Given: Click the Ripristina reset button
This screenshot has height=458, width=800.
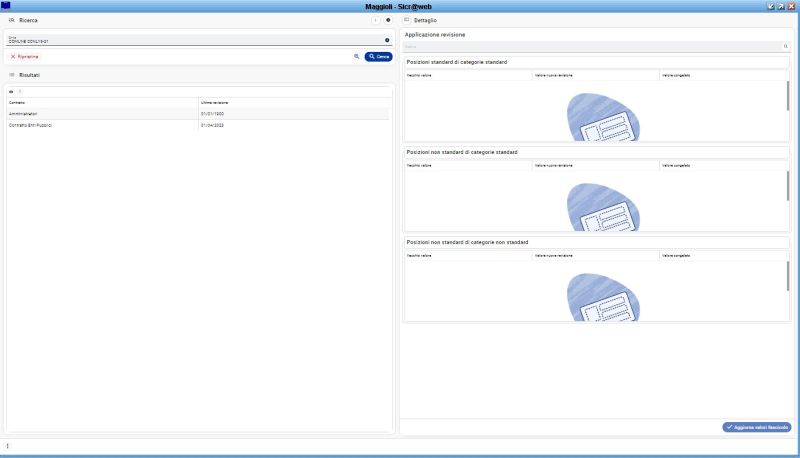Looking at the screenshot, I should [x=24, y=57].
